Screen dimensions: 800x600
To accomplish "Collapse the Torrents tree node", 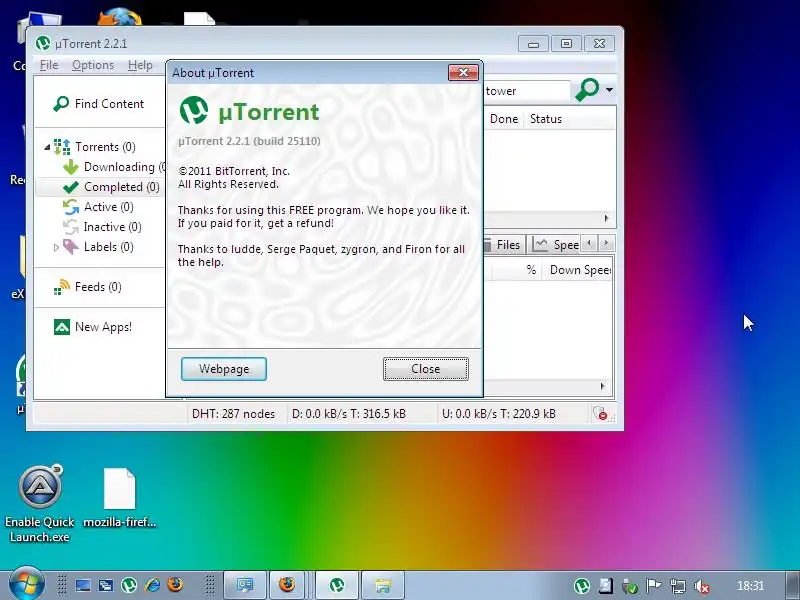I will tap(47, 147).
